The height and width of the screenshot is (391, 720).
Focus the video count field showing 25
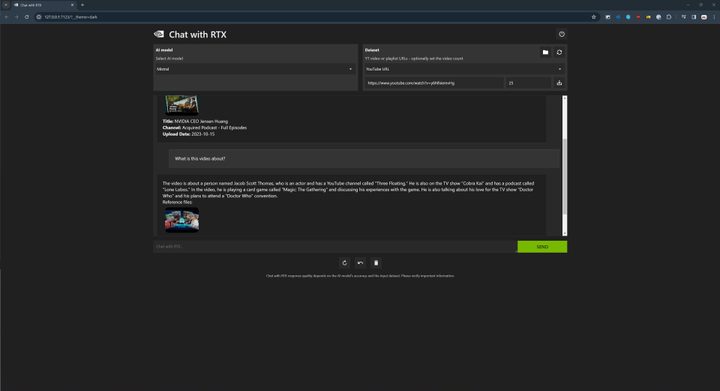point(529,83)
